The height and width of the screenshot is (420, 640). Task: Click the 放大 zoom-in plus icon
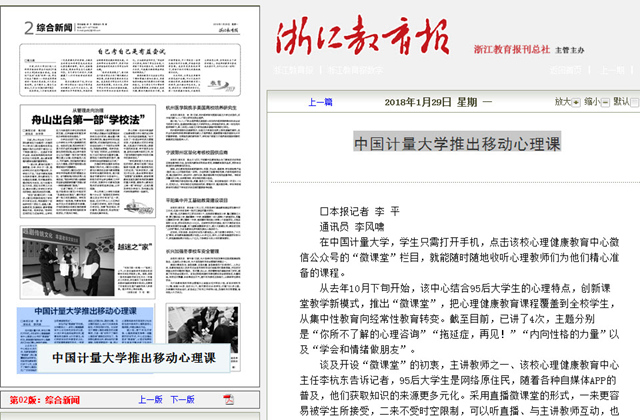(578, 102)
